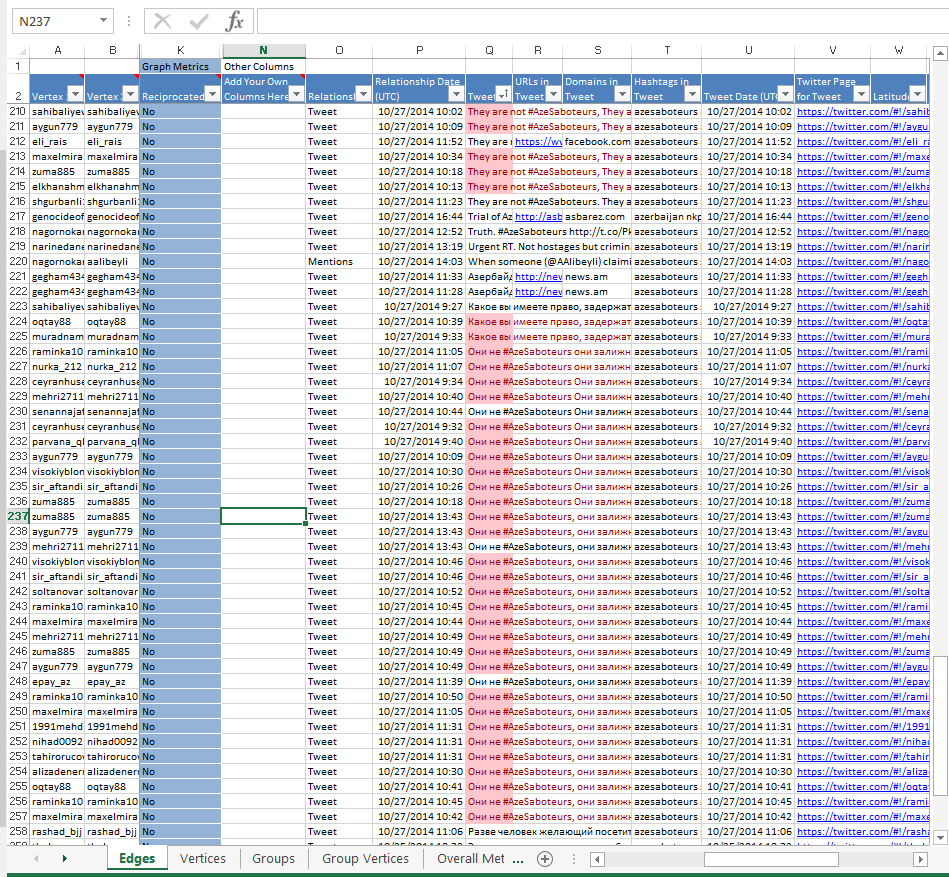Select column Q header
The image size is (949, 877).
(x=489, y=50)
